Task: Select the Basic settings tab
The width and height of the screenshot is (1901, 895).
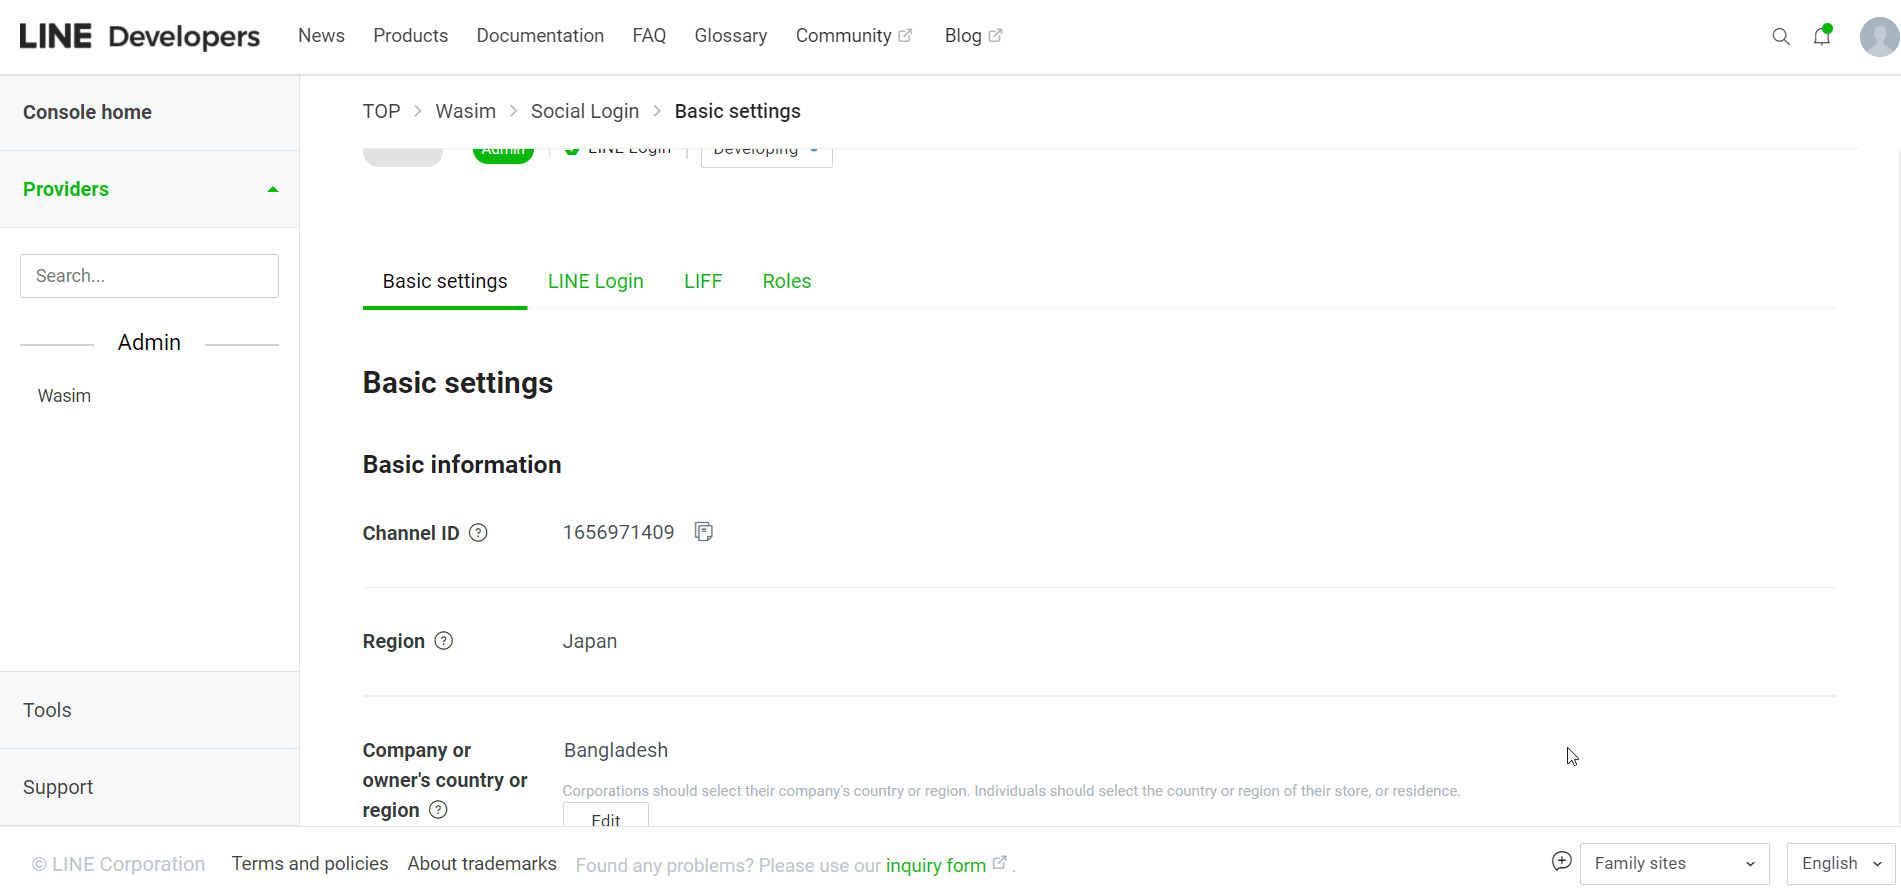Action: (x=445, y=282)
